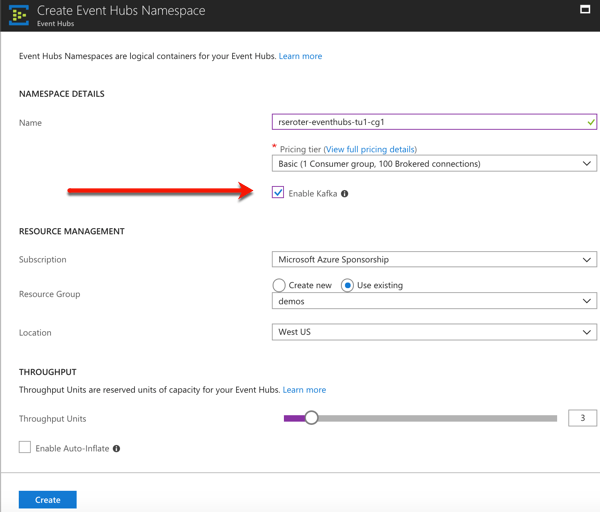600x512 pixels.
Task: Click the Create button
Action: (x=47, y=499)
